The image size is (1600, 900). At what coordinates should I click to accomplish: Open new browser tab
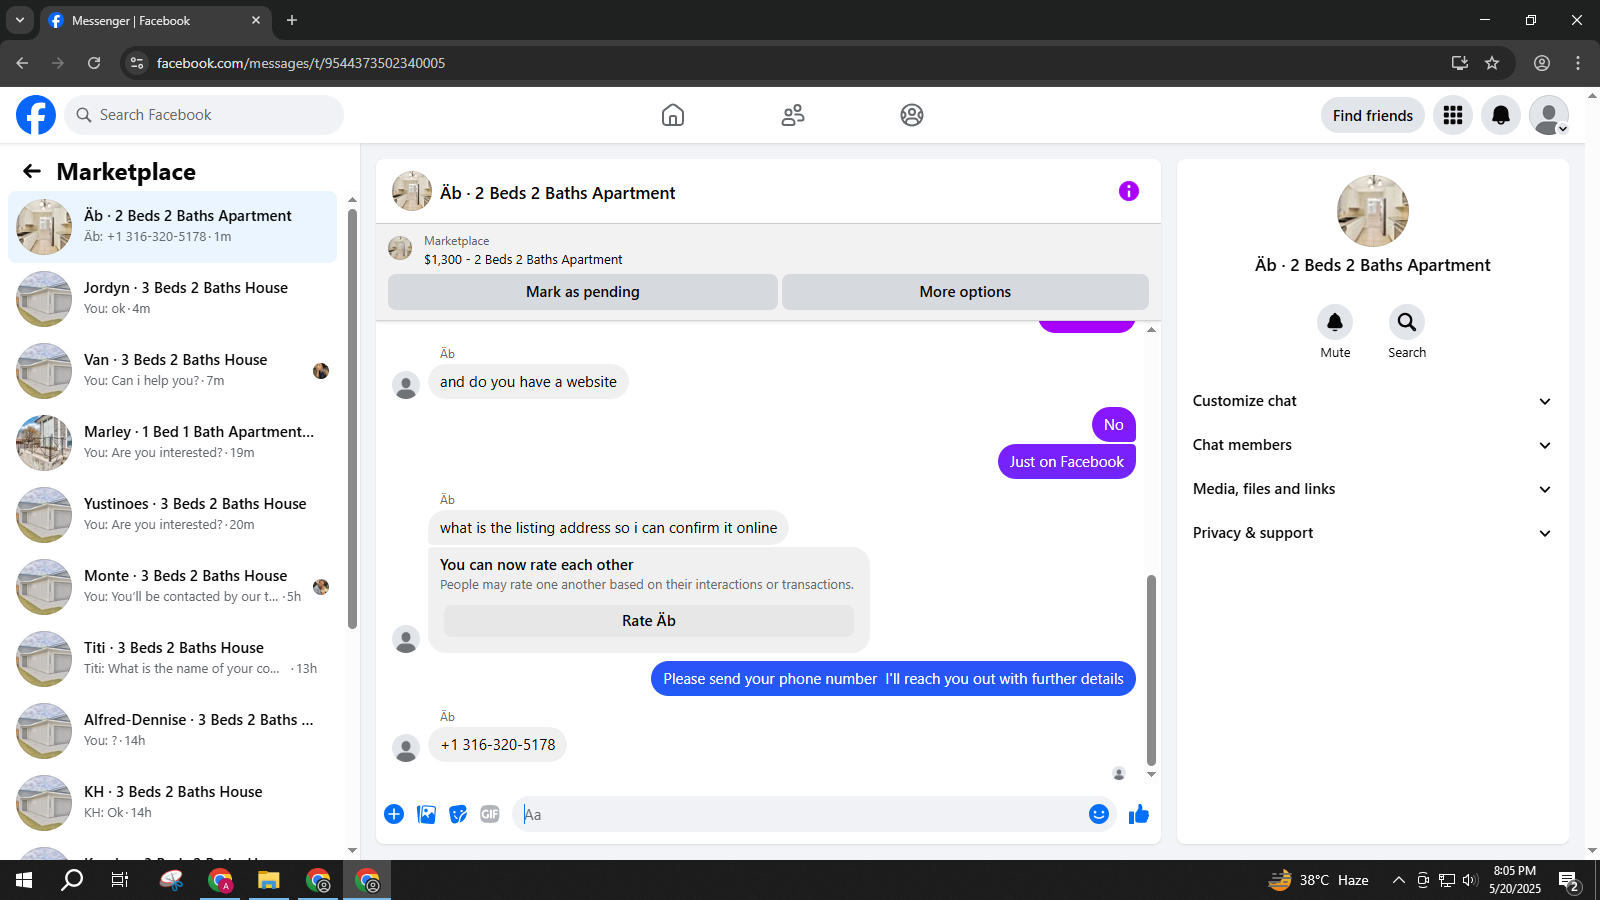[x=292, y=20]
